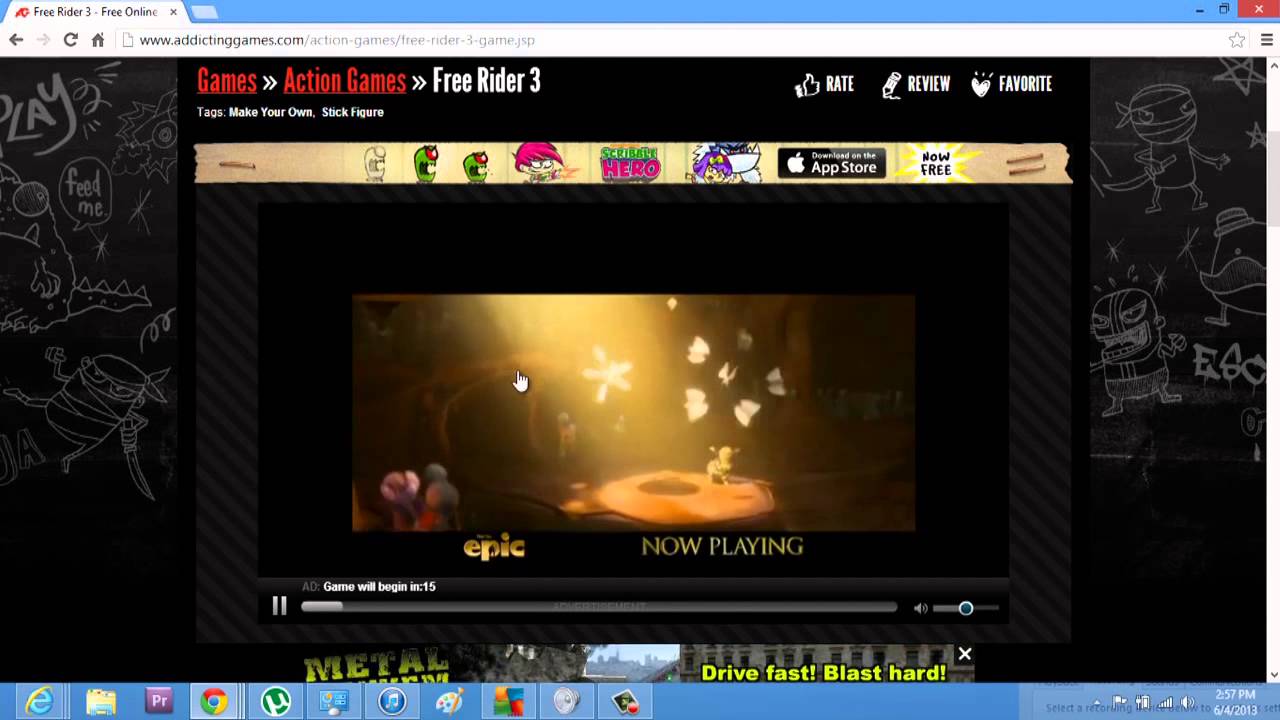The image size is (1280, 720).
Task: Switch to Chrome taskbar icon
Action: pos(213,702)
